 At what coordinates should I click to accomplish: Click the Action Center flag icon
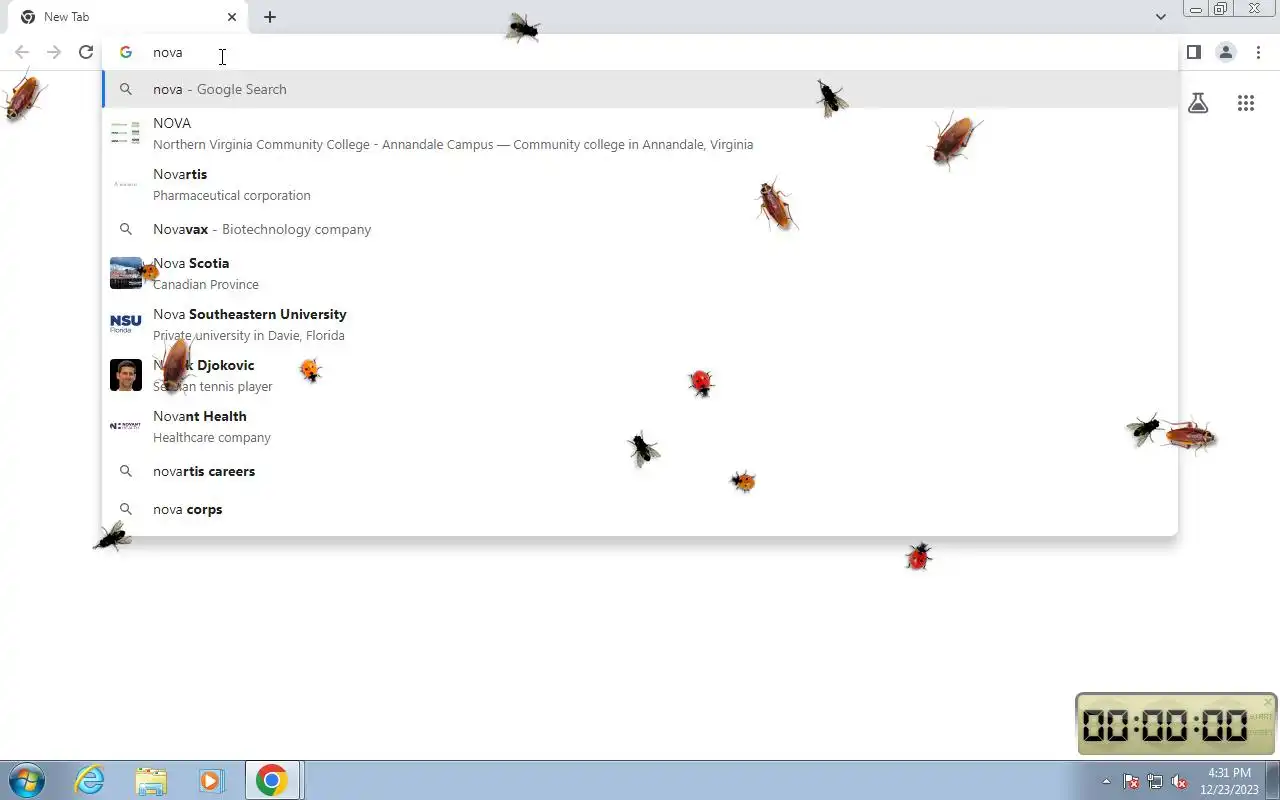pyautogui.click(x=1131, y=781)
